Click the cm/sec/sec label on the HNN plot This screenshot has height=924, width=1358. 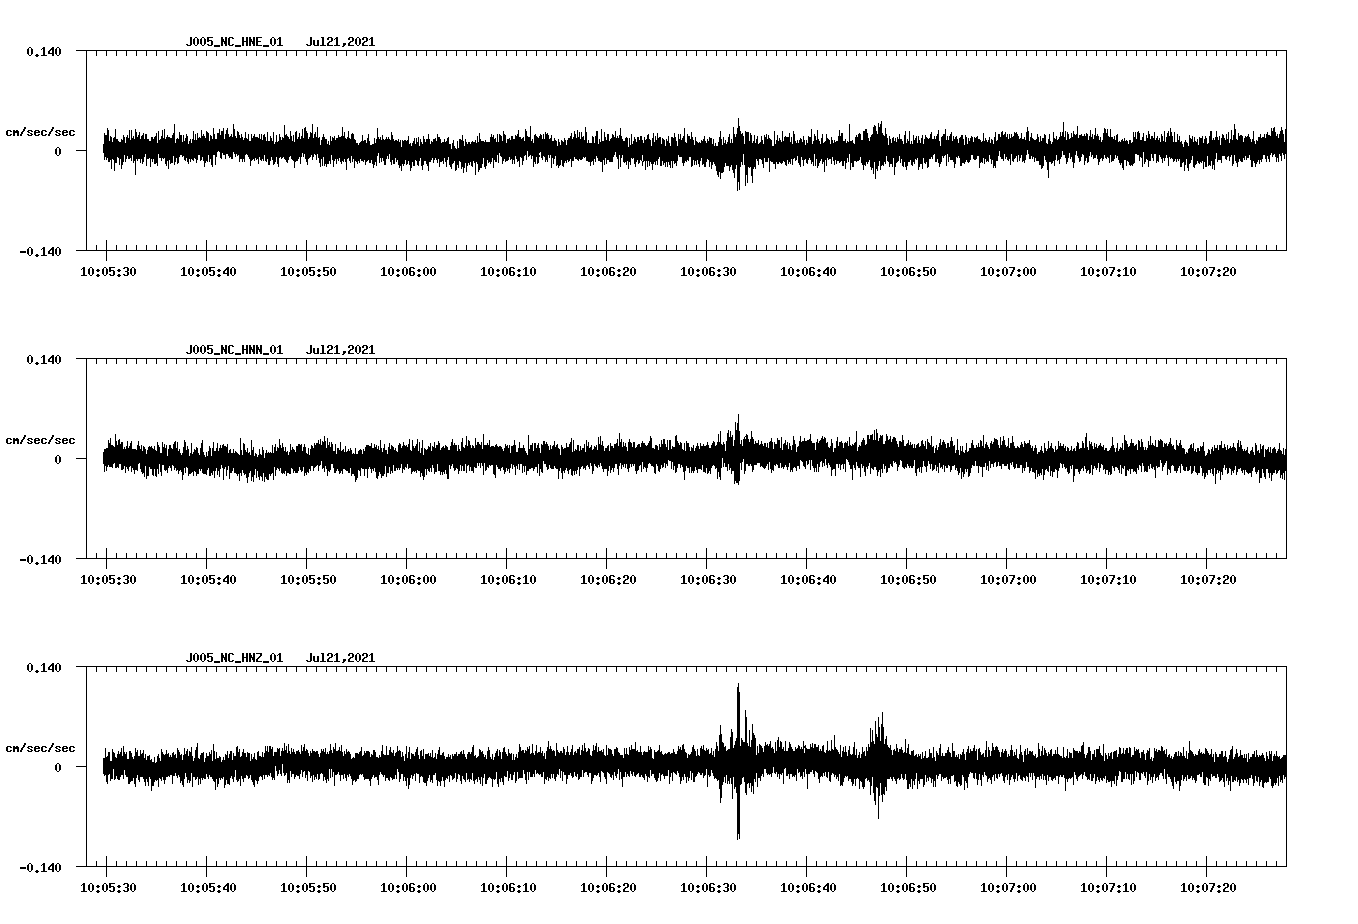pos(41,439)
